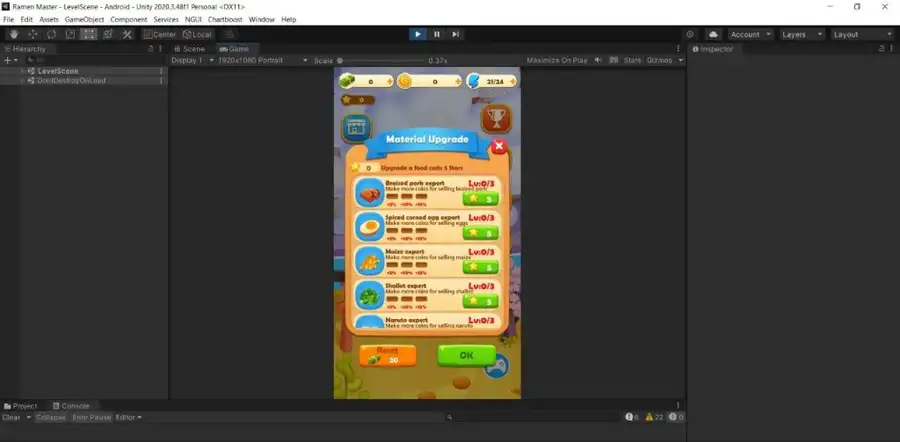
Task: Click the orange Reset button
Action: click(x=387, y=356)
